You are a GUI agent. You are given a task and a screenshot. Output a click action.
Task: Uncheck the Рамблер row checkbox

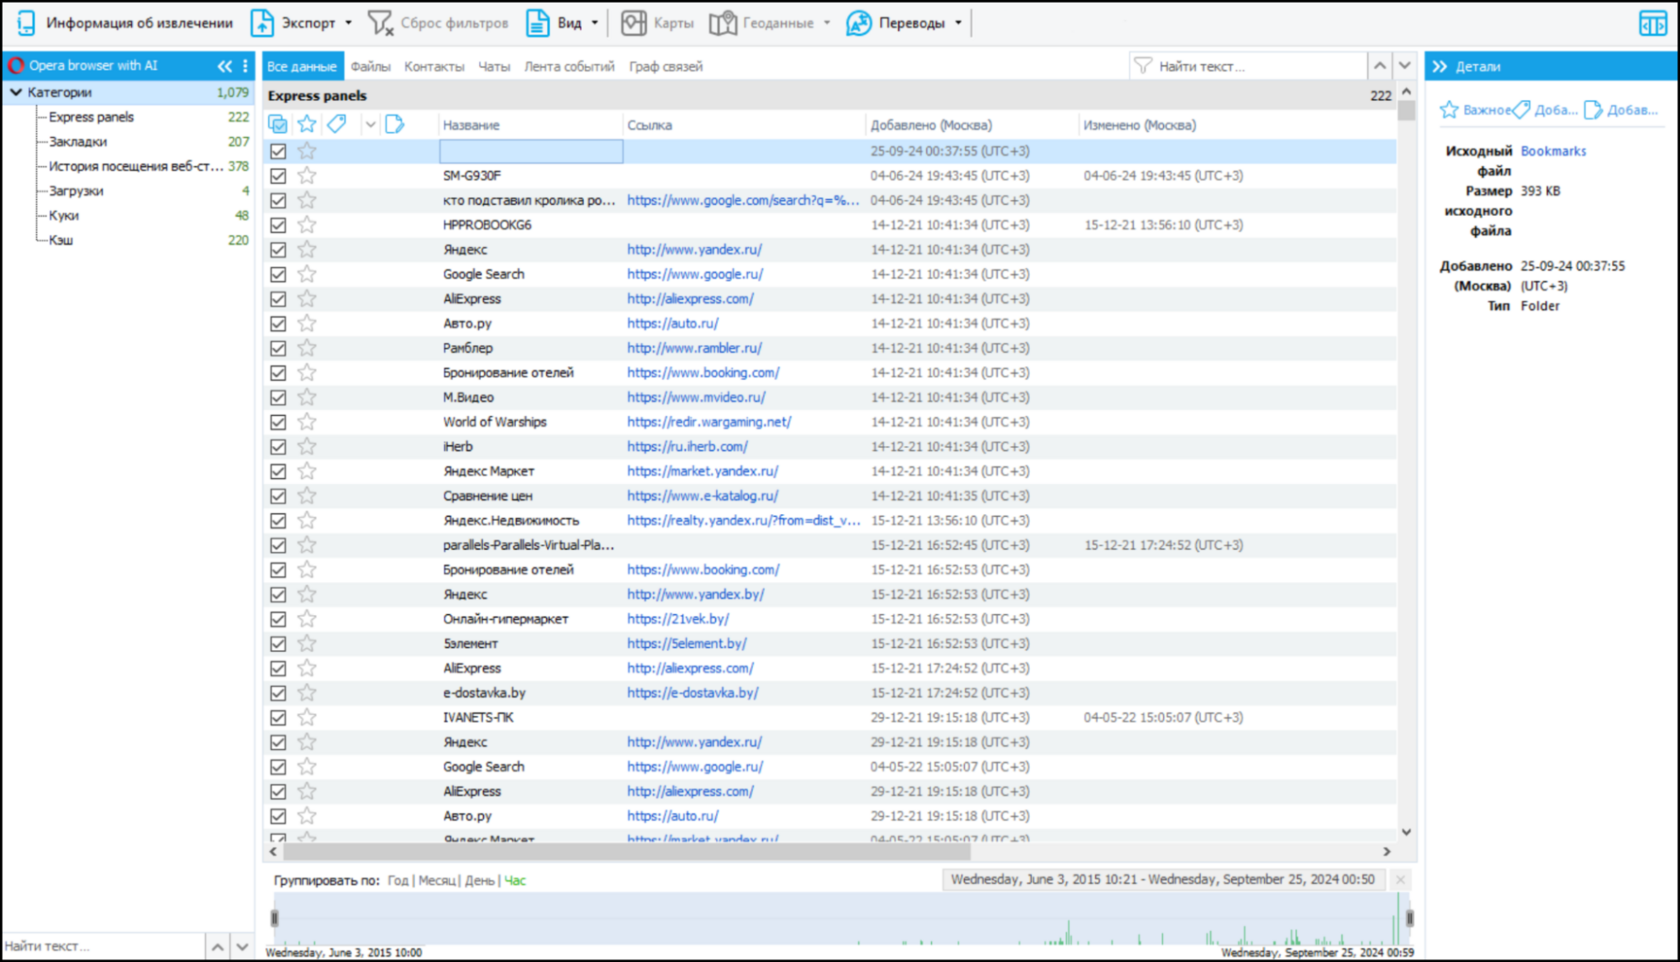tap(278, 349)
